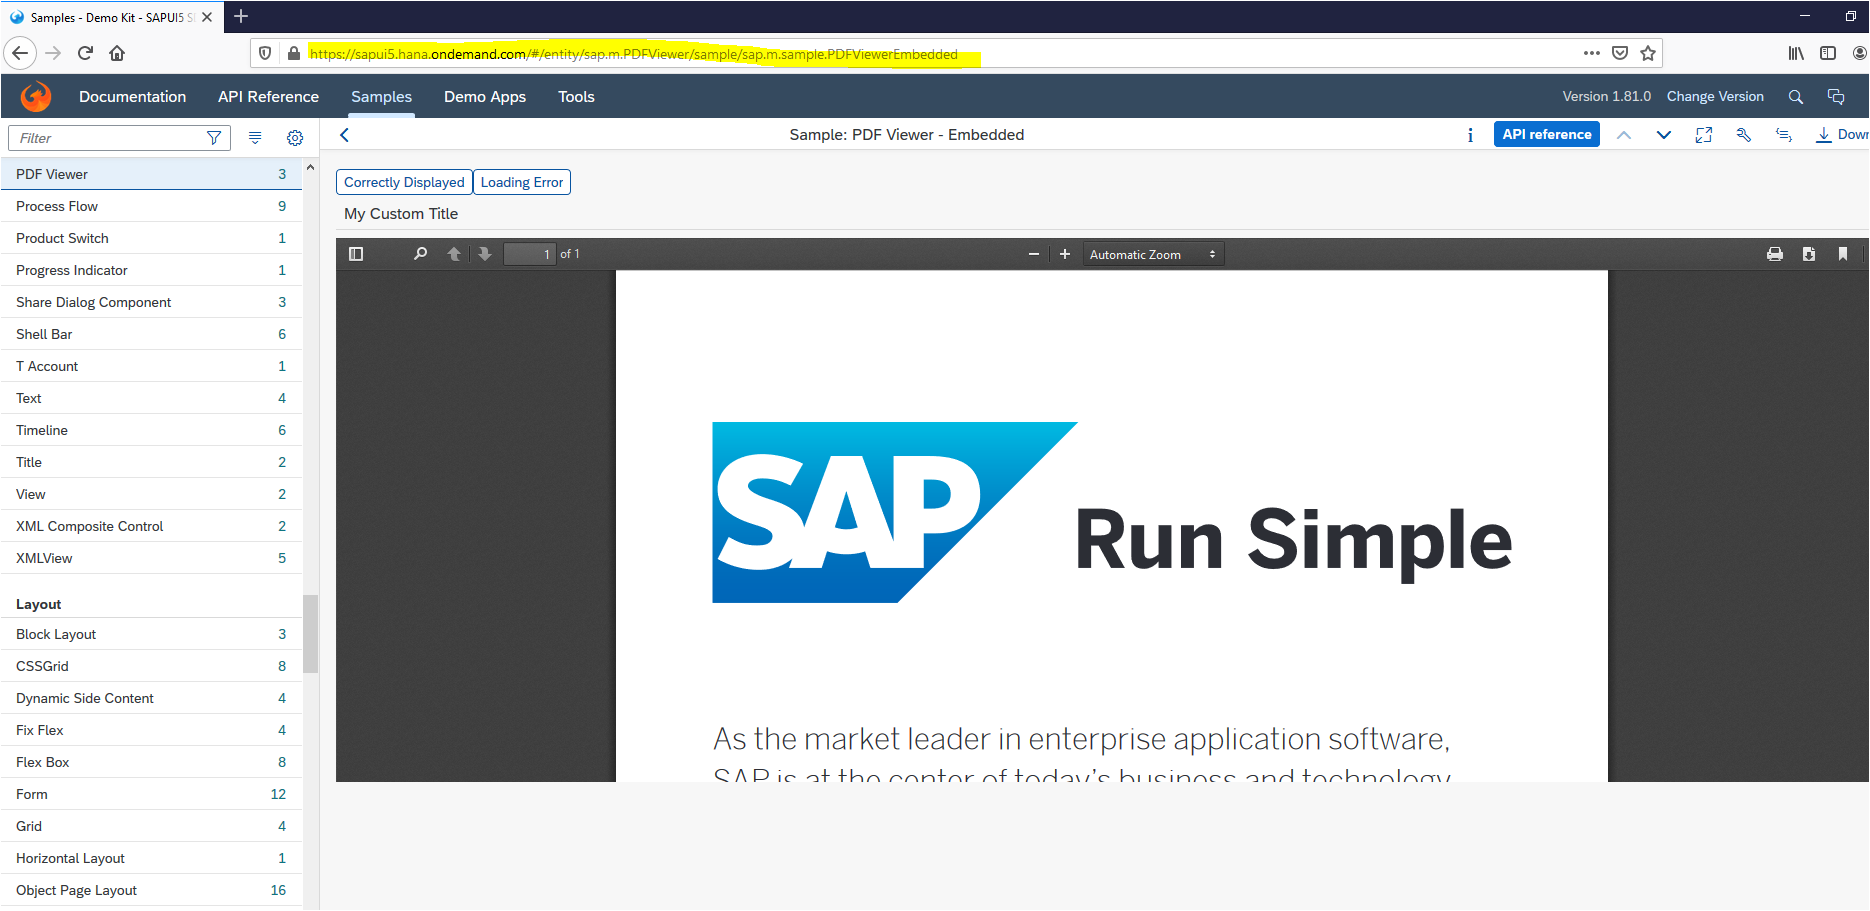Image resolution: width=1870 pixels, height=911 pixels.
Task: Download the PDF from the viewer toolbar
Action: click(1809, 254)
